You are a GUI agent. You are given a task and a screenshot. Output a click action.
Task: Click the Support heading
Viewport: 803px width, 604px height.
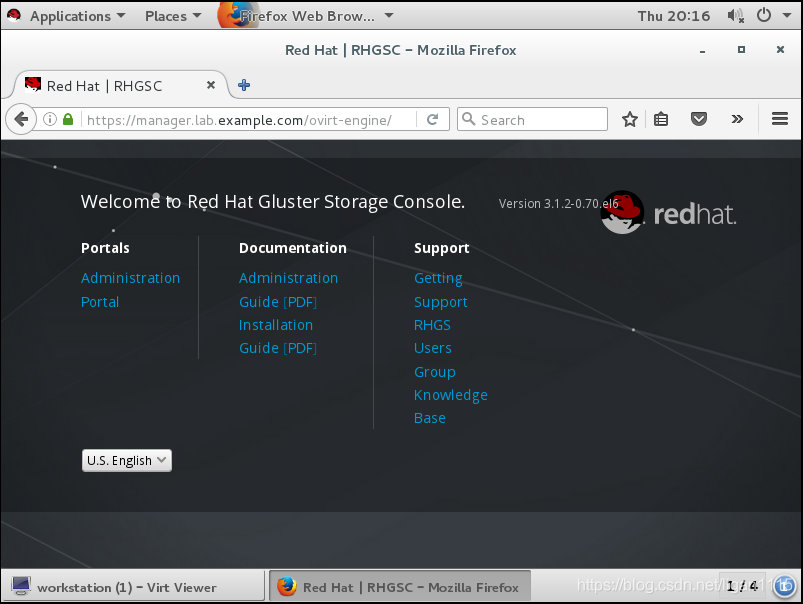pyautogui.click(x=441, y=248)
